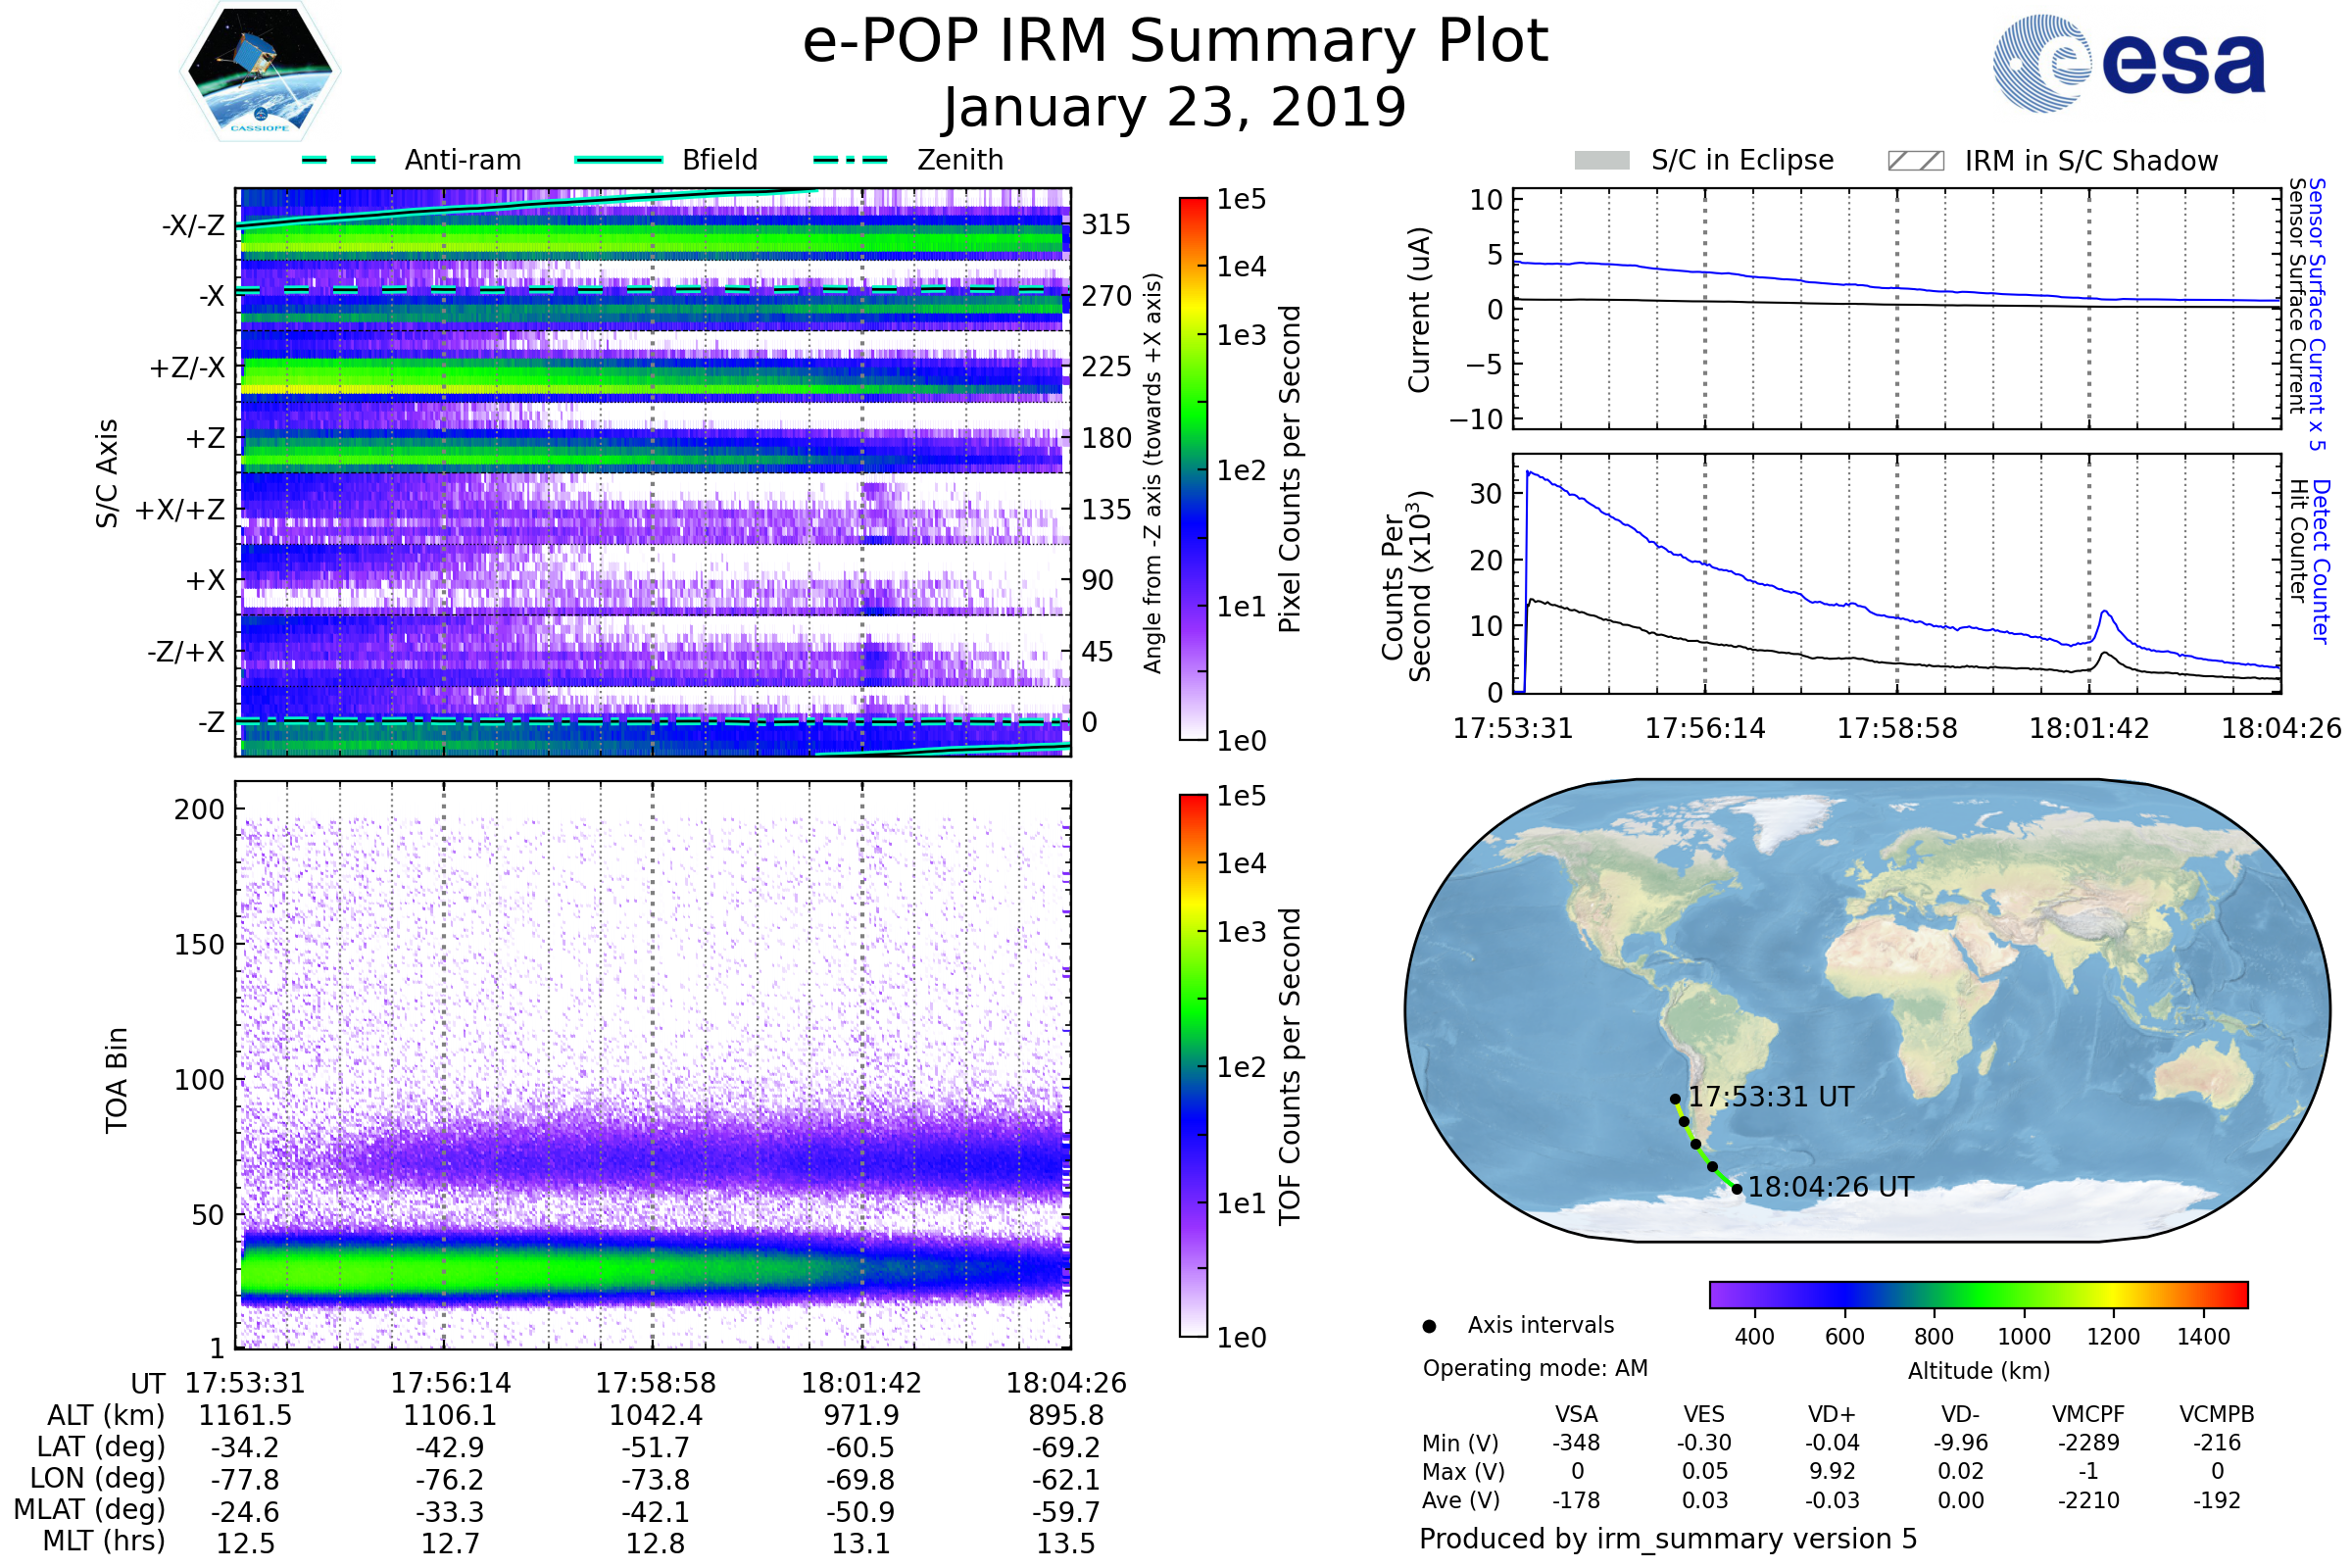Click the Produced by irm_summary version 5 text

[x=1668, y=1539]
